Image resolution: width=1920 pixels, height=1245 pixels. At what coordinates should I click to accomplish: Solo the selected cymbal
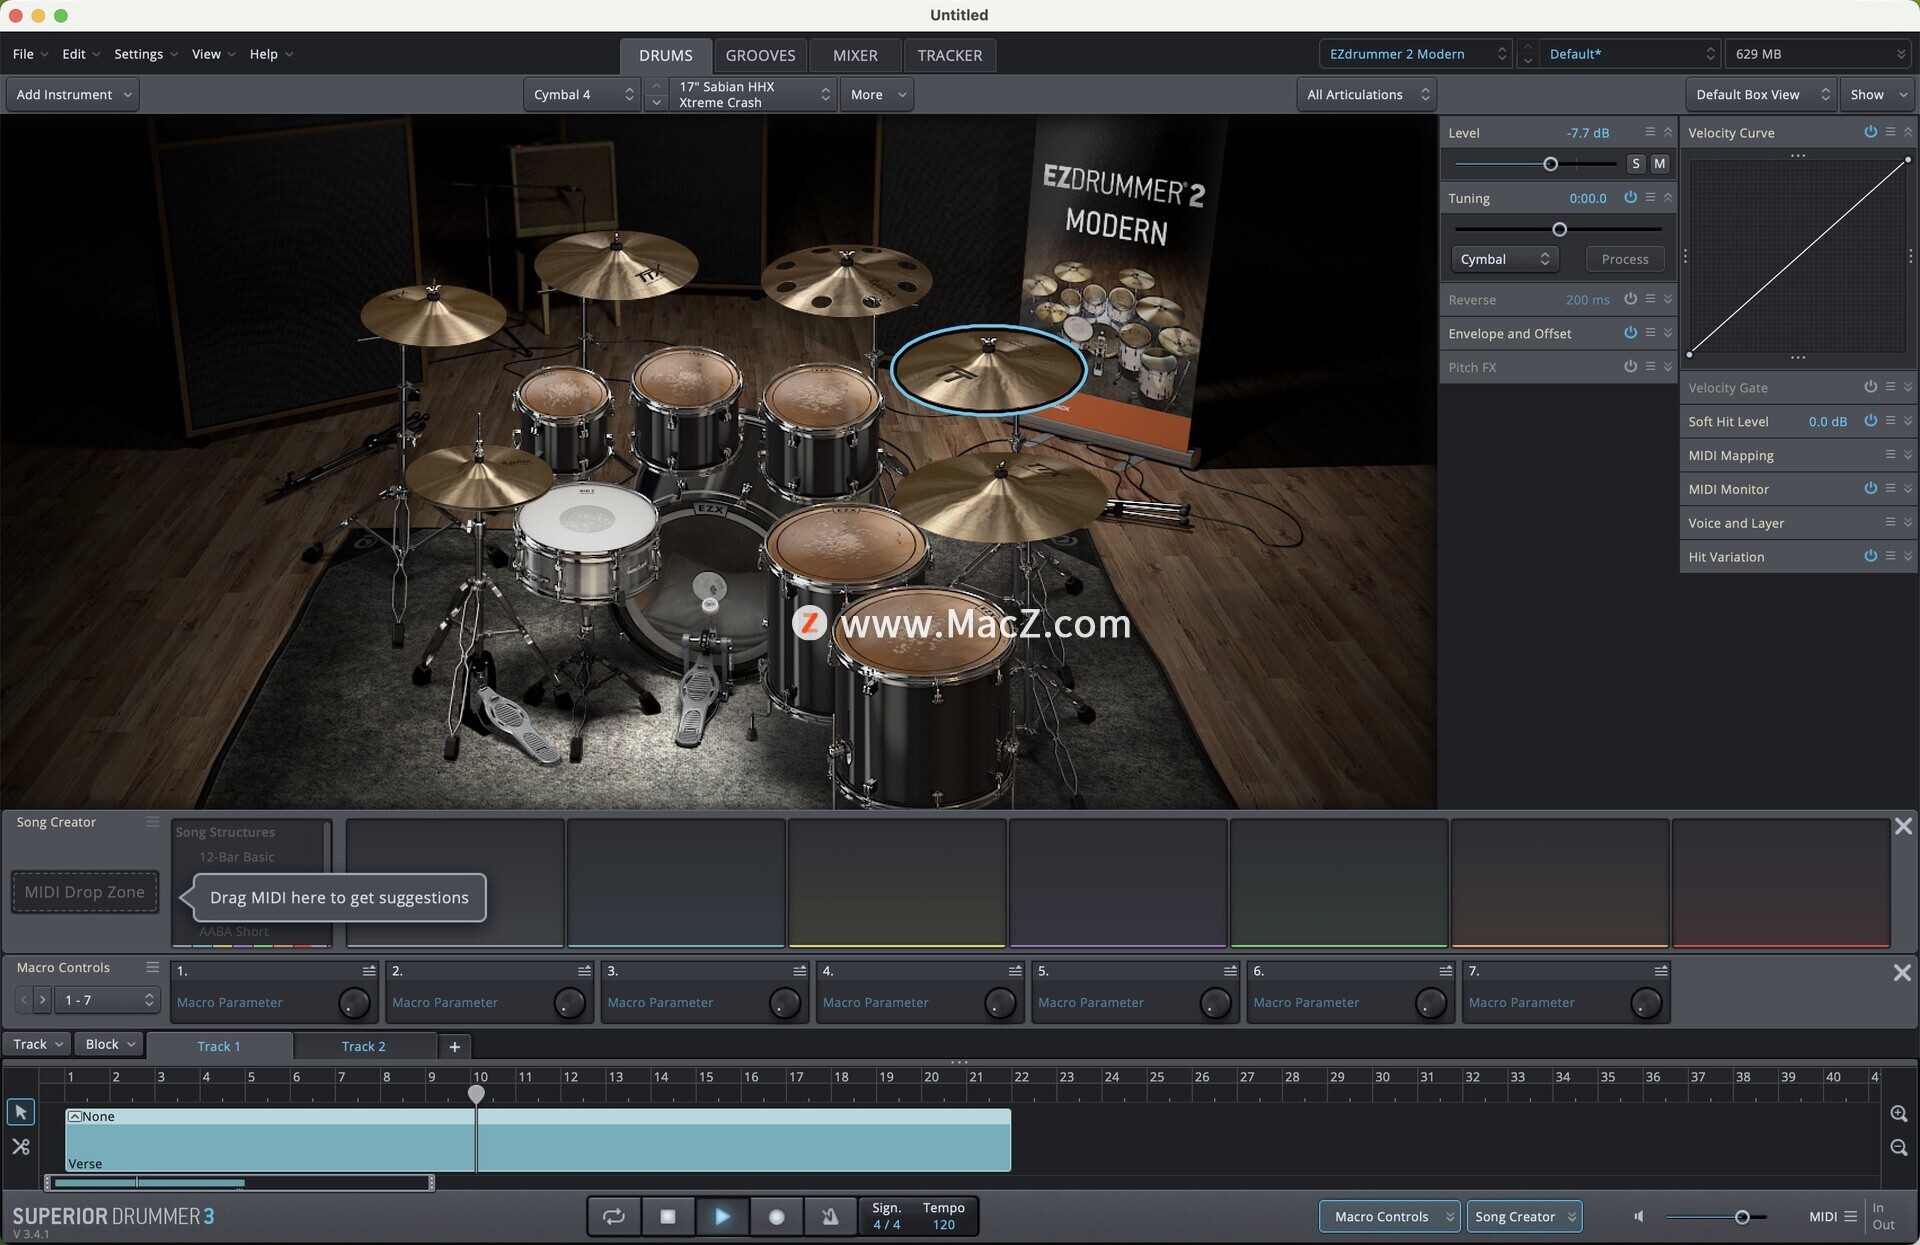tap(1636, 163)
